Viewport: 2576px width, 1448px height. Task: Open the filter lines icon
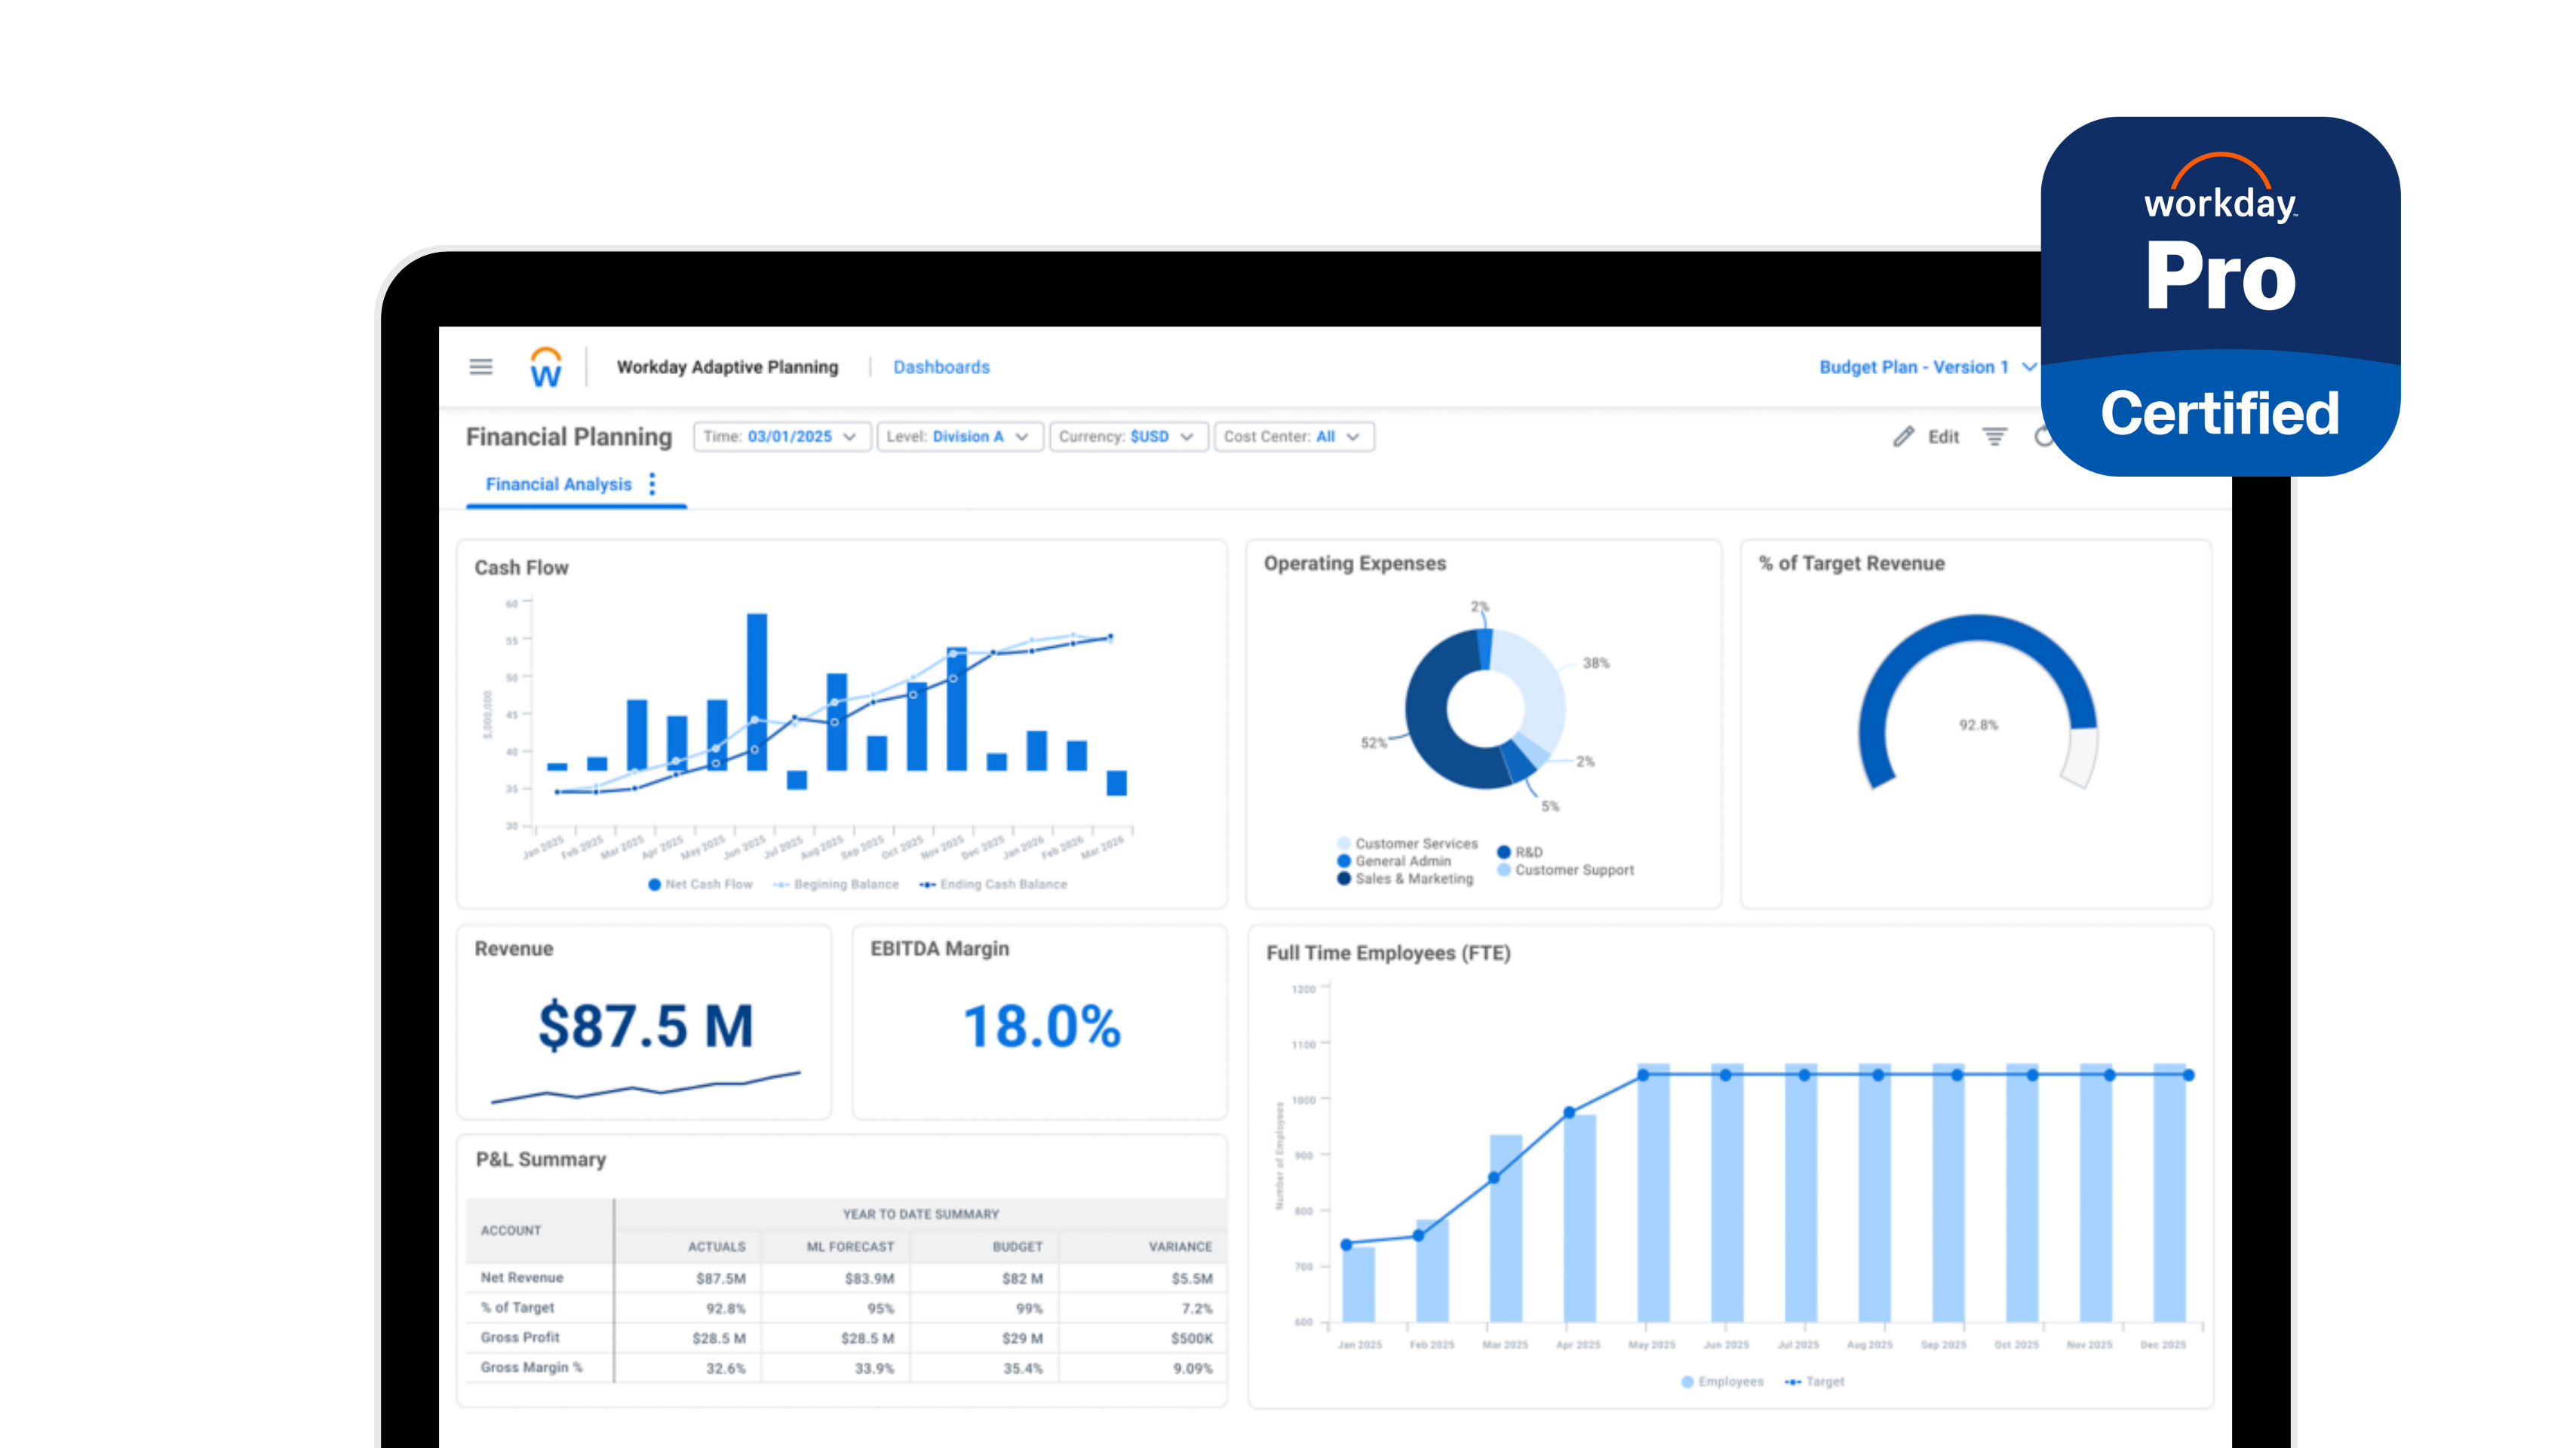[x=1994, y=437]
